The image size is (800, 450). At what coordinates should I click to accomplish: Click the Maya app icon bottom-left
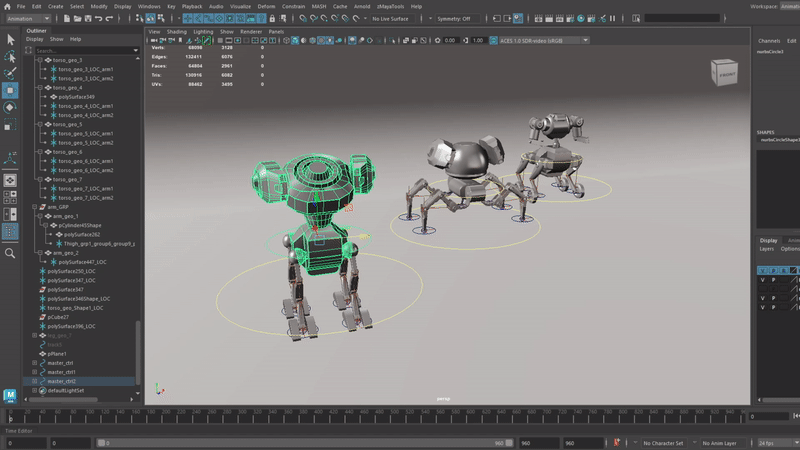(x=10, y=395)
